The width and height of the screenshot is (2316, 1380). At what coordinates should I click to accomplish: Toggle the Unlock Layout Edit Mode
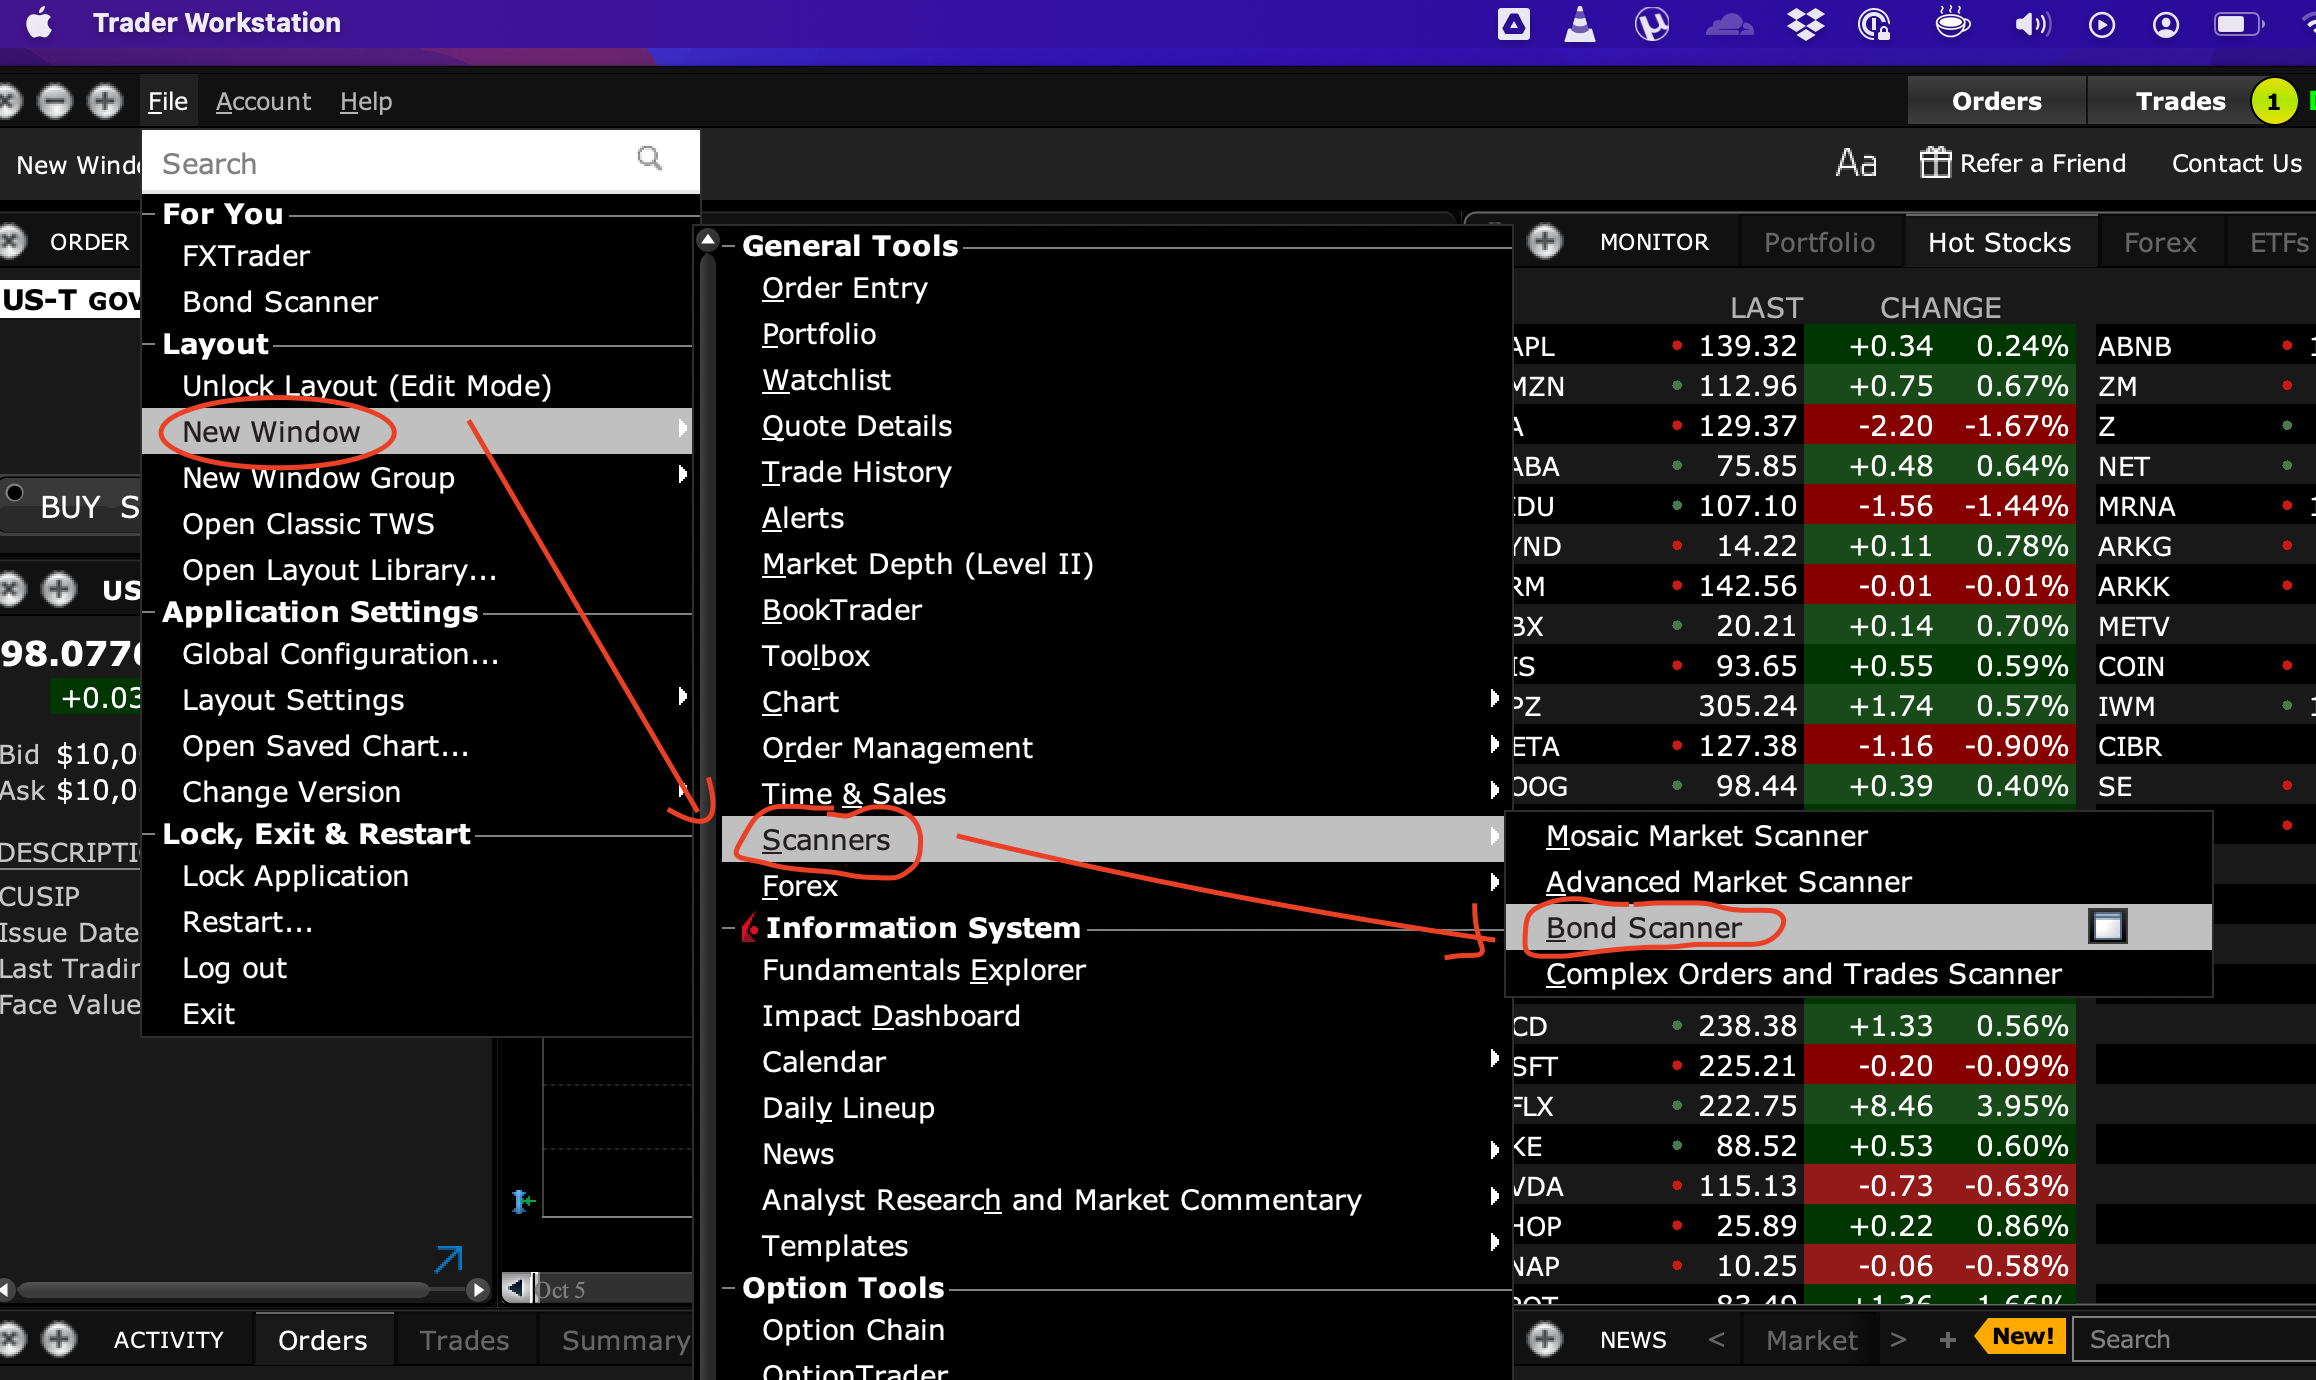coord(365,386)
